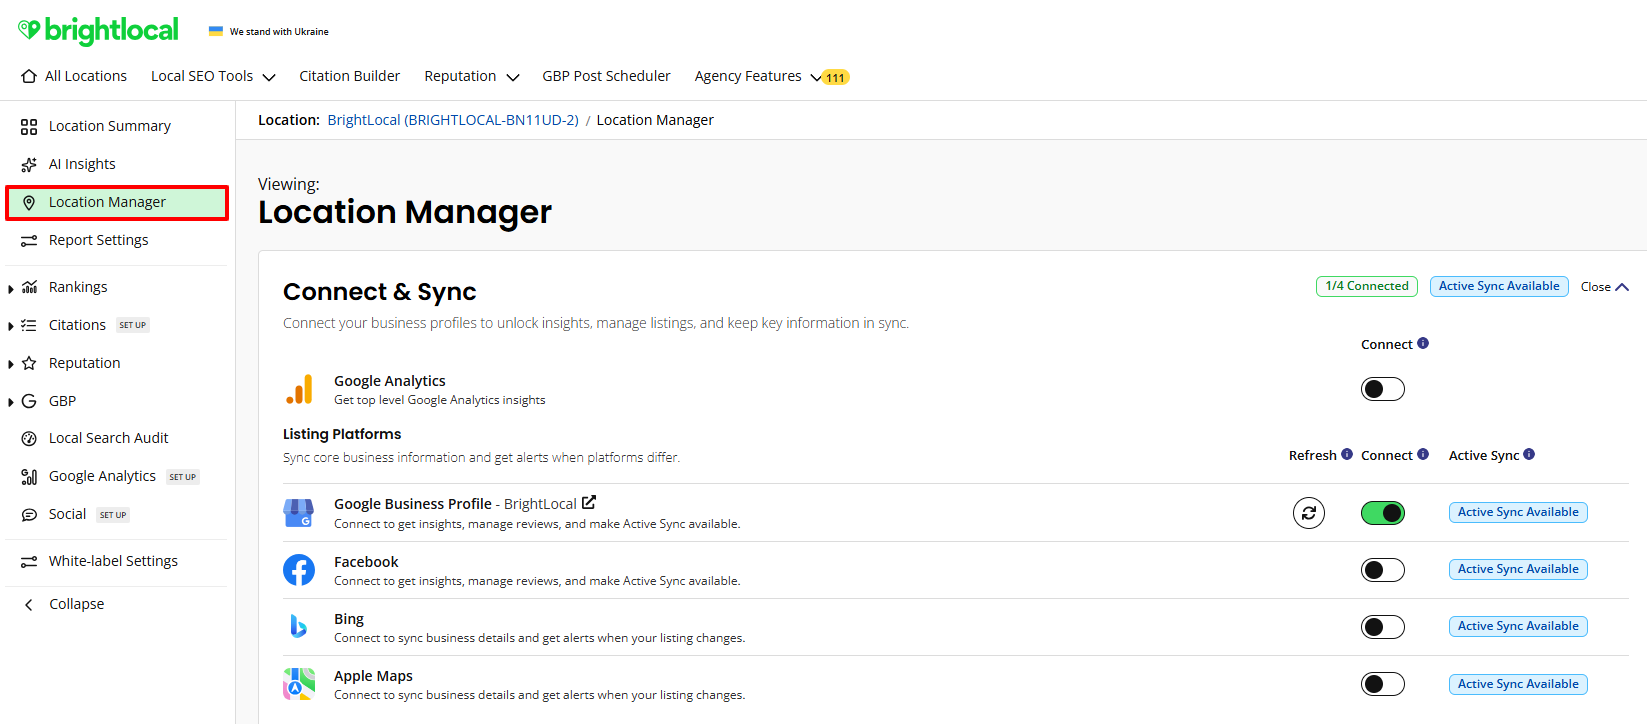Viewport: 1647px width, 724px height.
Task: Click the 111 notification badge
Action: [x=835, y=77]
